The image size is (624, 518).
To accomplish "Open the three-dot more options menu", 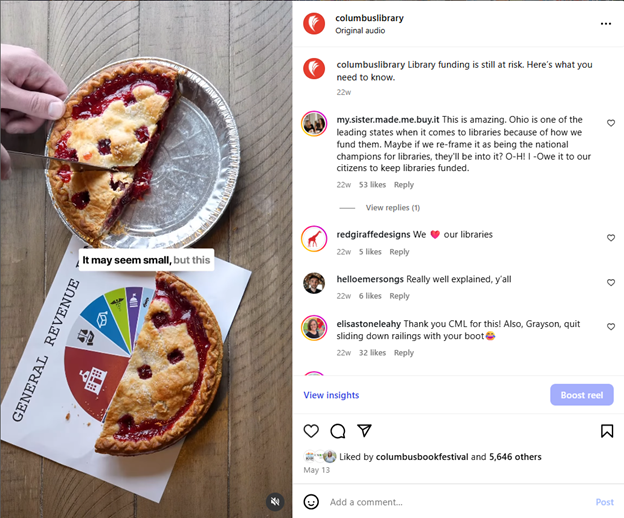I will [606, 24].
